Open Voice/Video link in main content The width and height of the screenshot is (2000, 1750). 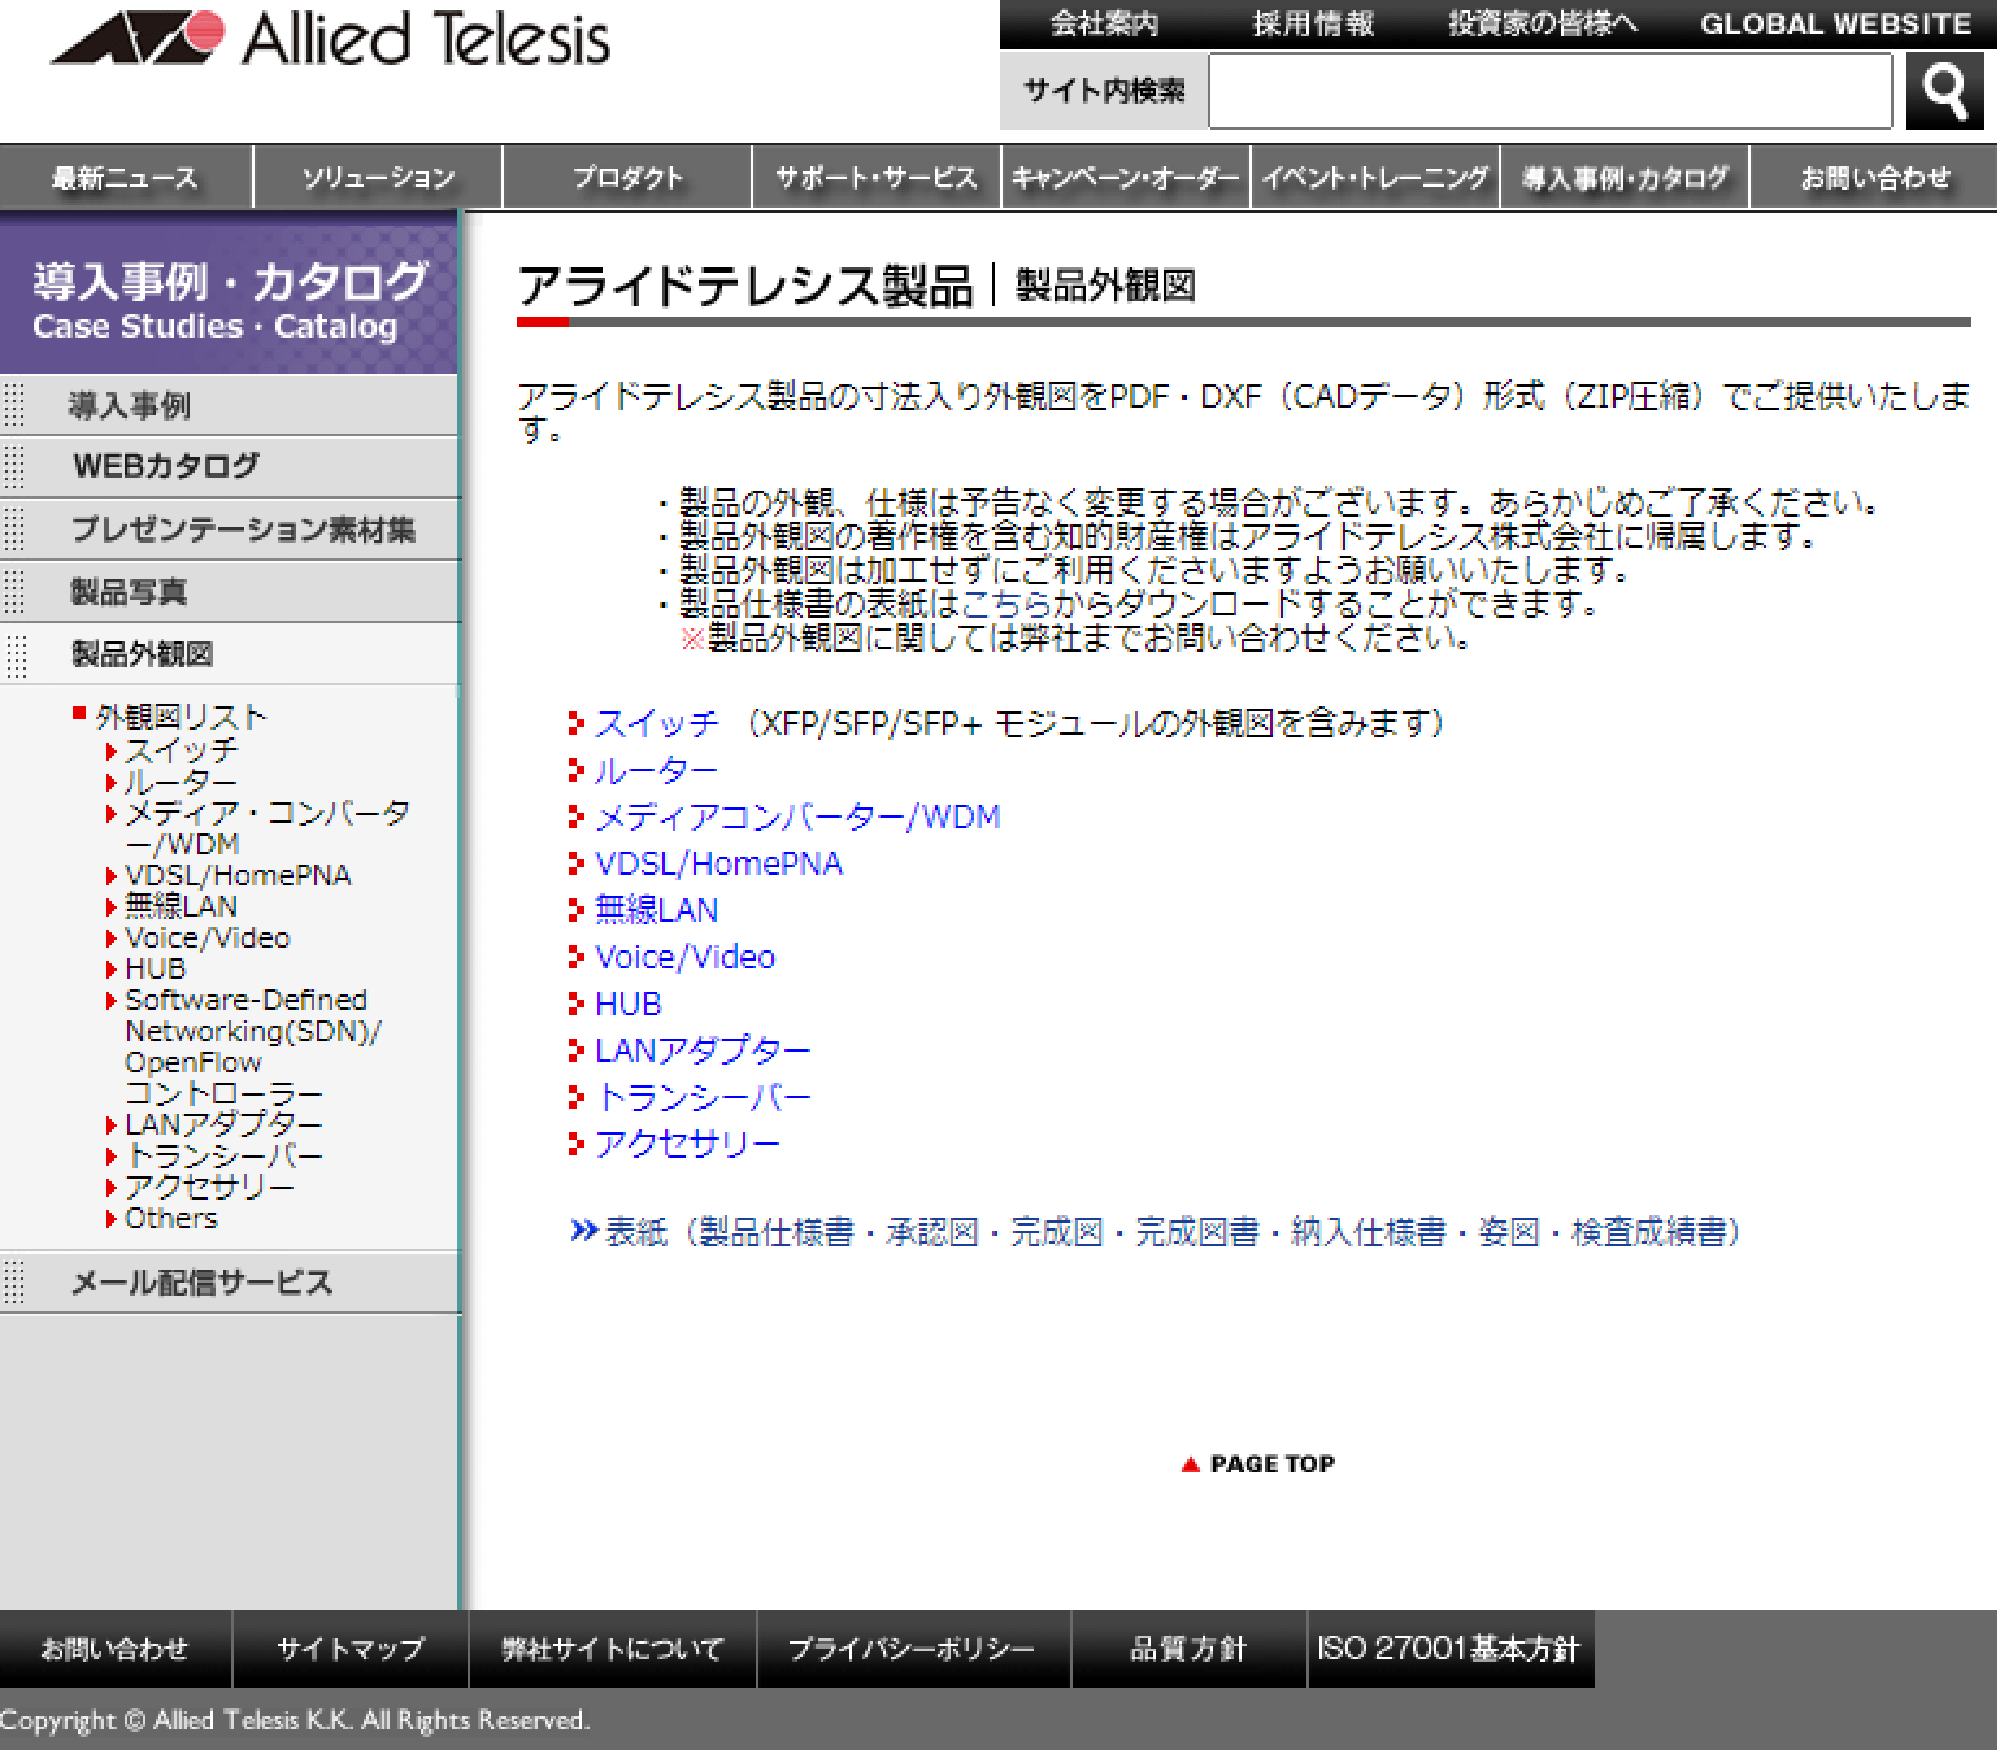click(x=684, y=956)
